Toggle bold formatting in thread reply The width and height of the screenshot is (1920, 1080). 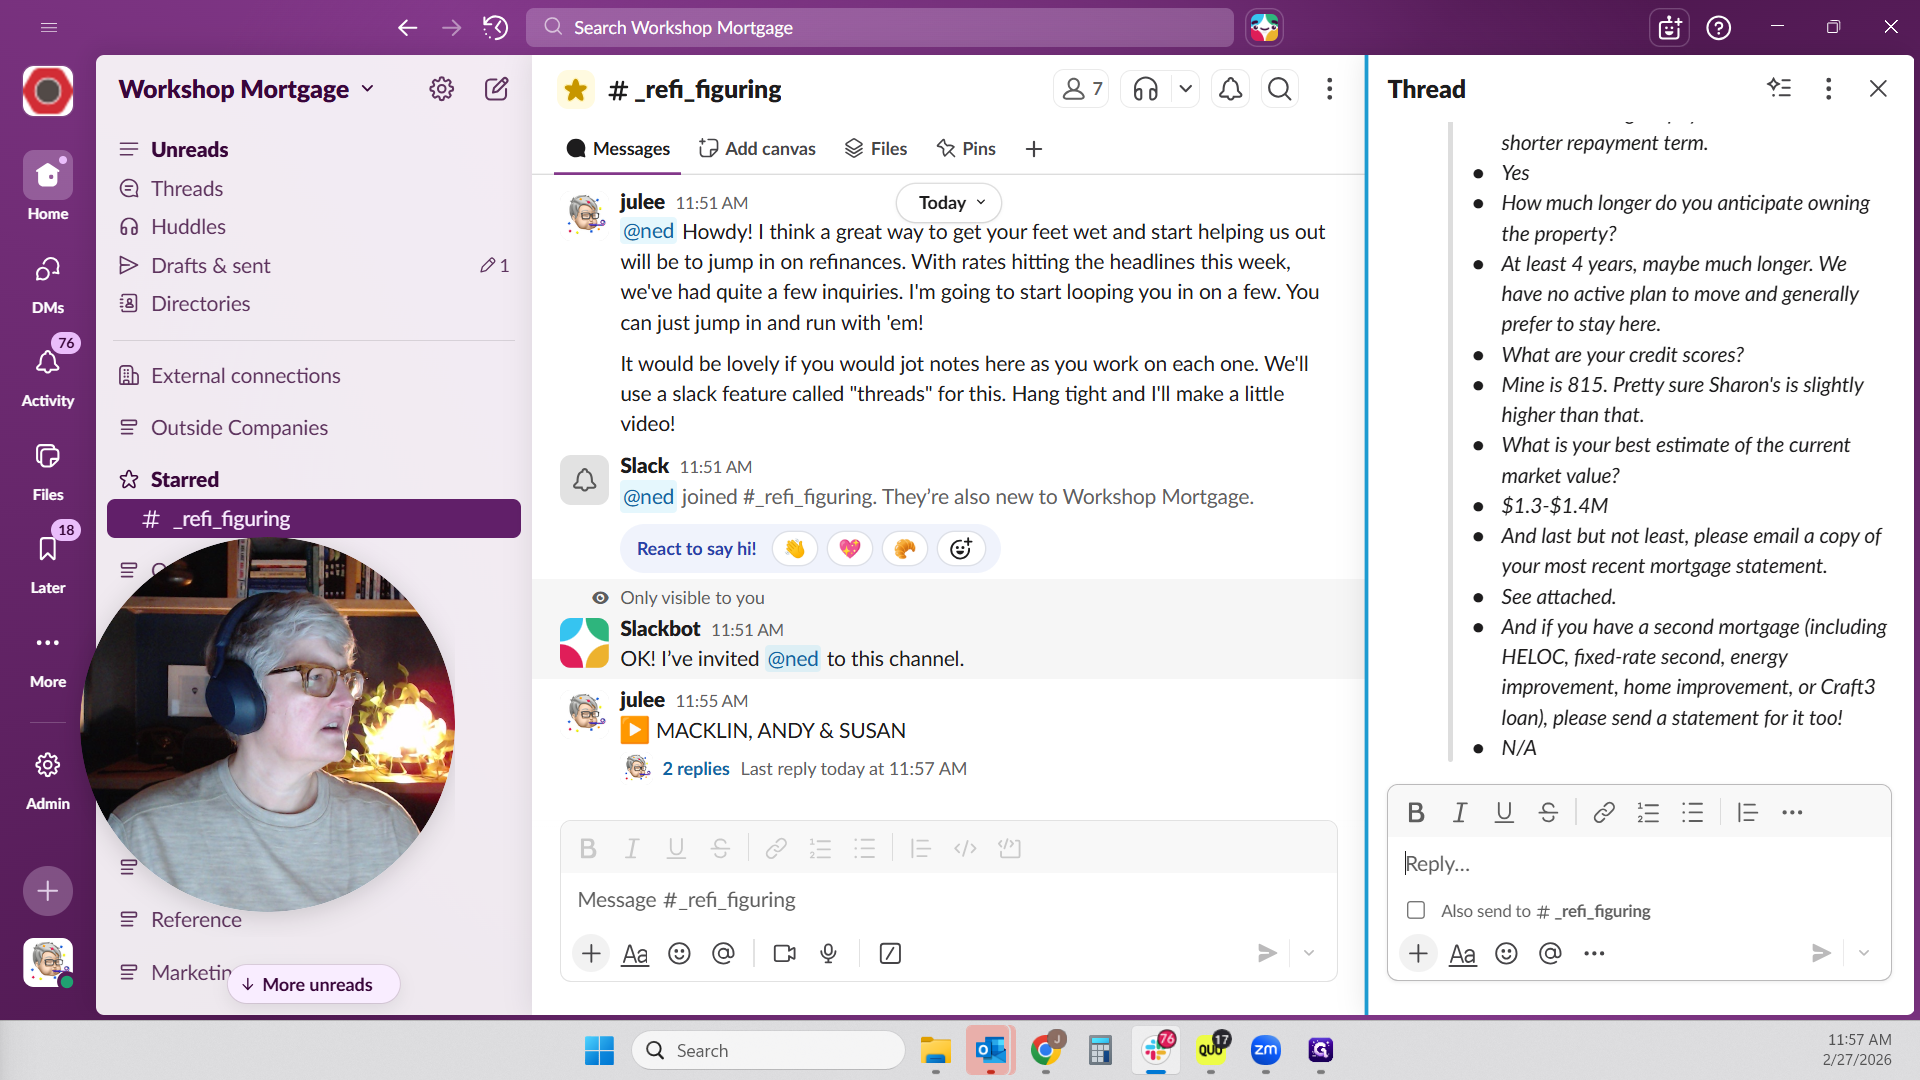[1416, 813]
